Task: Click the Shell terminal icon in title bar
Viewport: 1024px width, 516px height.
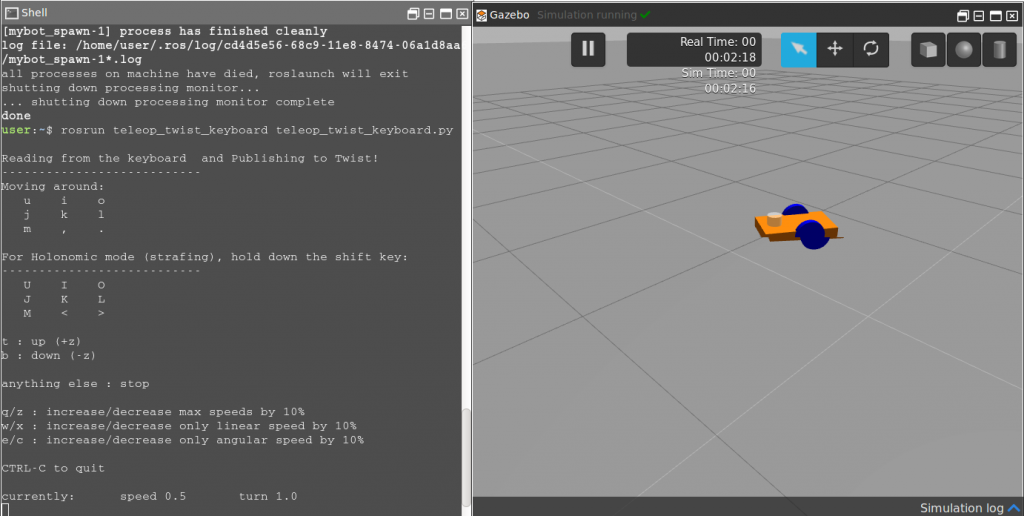Action: pos(11,12)
